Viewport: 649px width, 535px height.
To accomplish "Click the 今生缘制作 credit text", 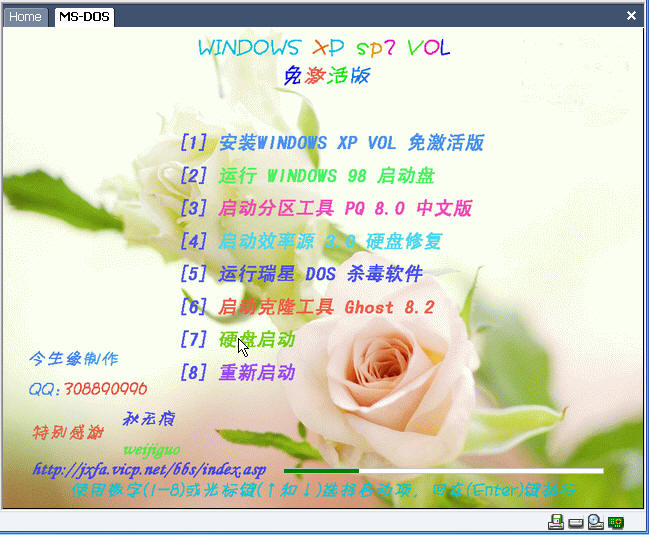I will (x=74, y=359).
